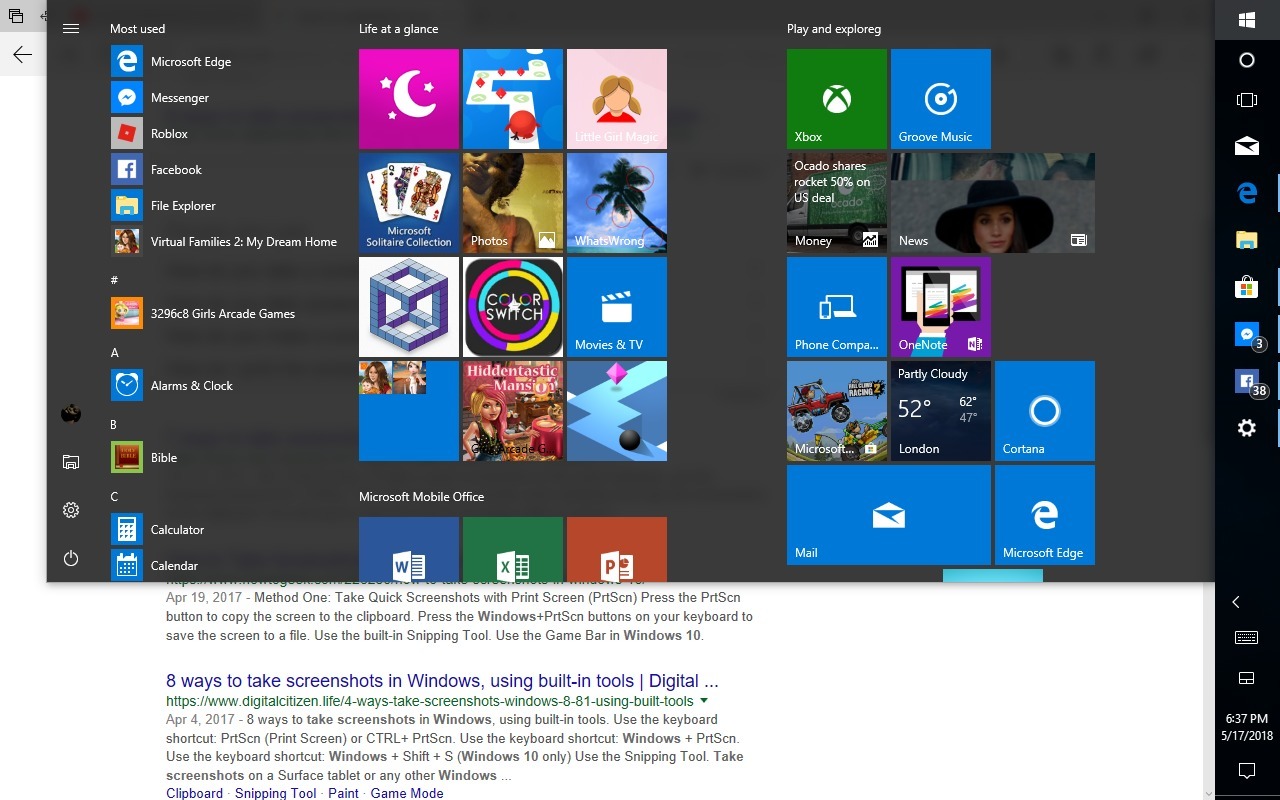
Task: Open the Photos tile
Action: (513, 203)
